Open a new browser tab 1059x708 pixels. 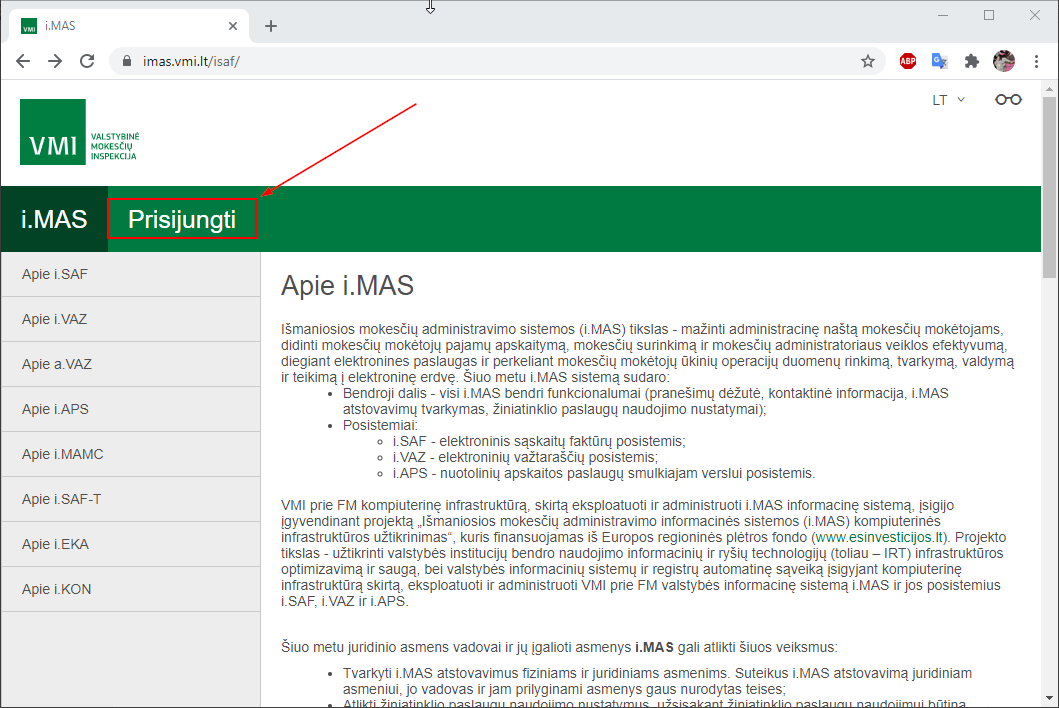coord(271,26)
